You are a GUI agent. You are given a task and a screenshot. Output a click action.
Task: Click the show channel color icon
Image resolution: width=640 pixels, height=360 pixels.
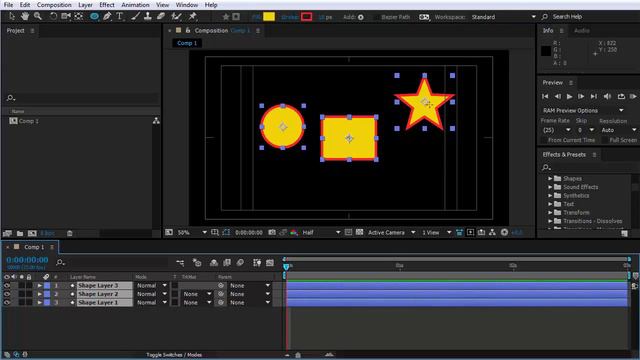coord(293,232)
